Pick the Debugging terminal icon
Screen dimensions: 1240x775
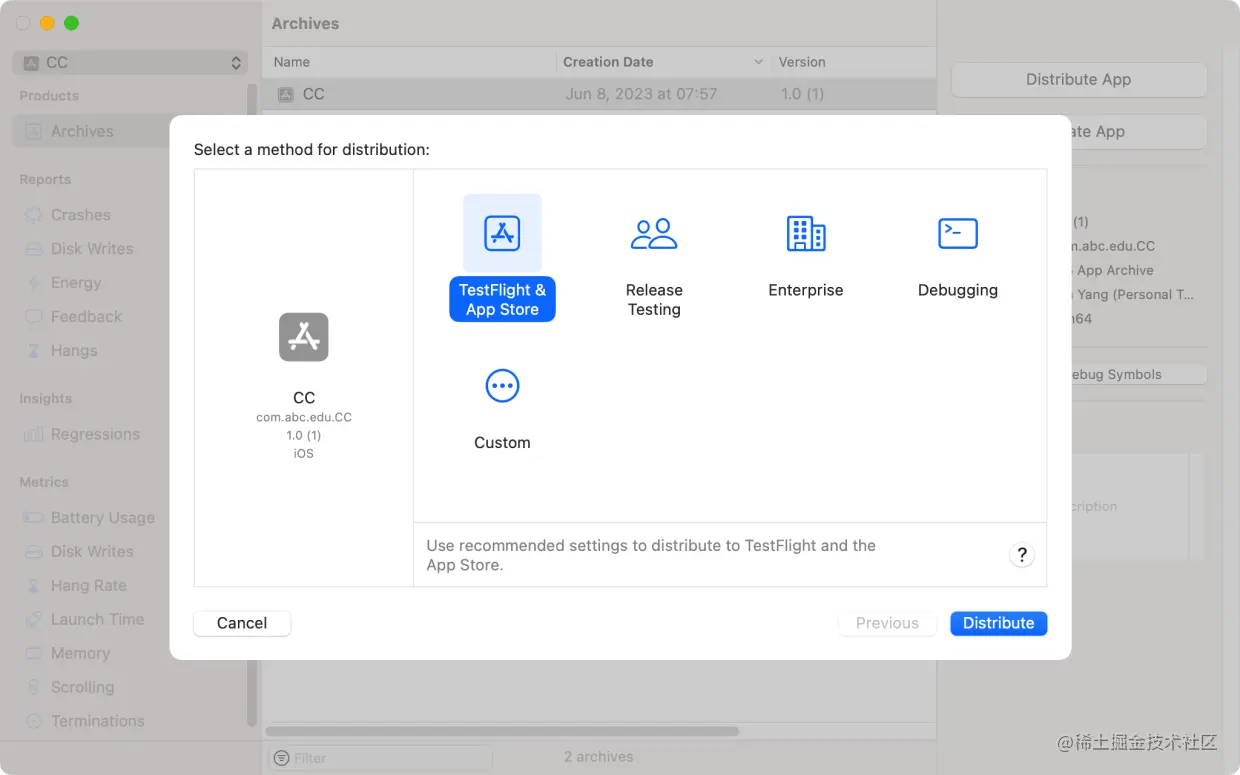tap(958, 233)
